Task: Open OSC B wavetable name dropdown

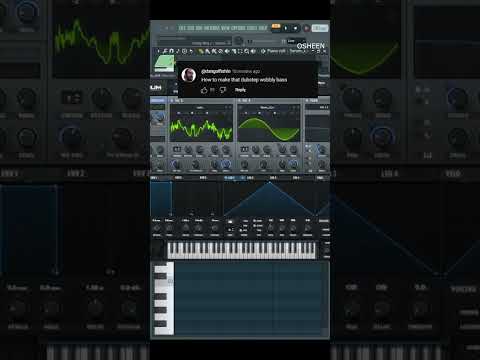Action: [x=268, y=108]
